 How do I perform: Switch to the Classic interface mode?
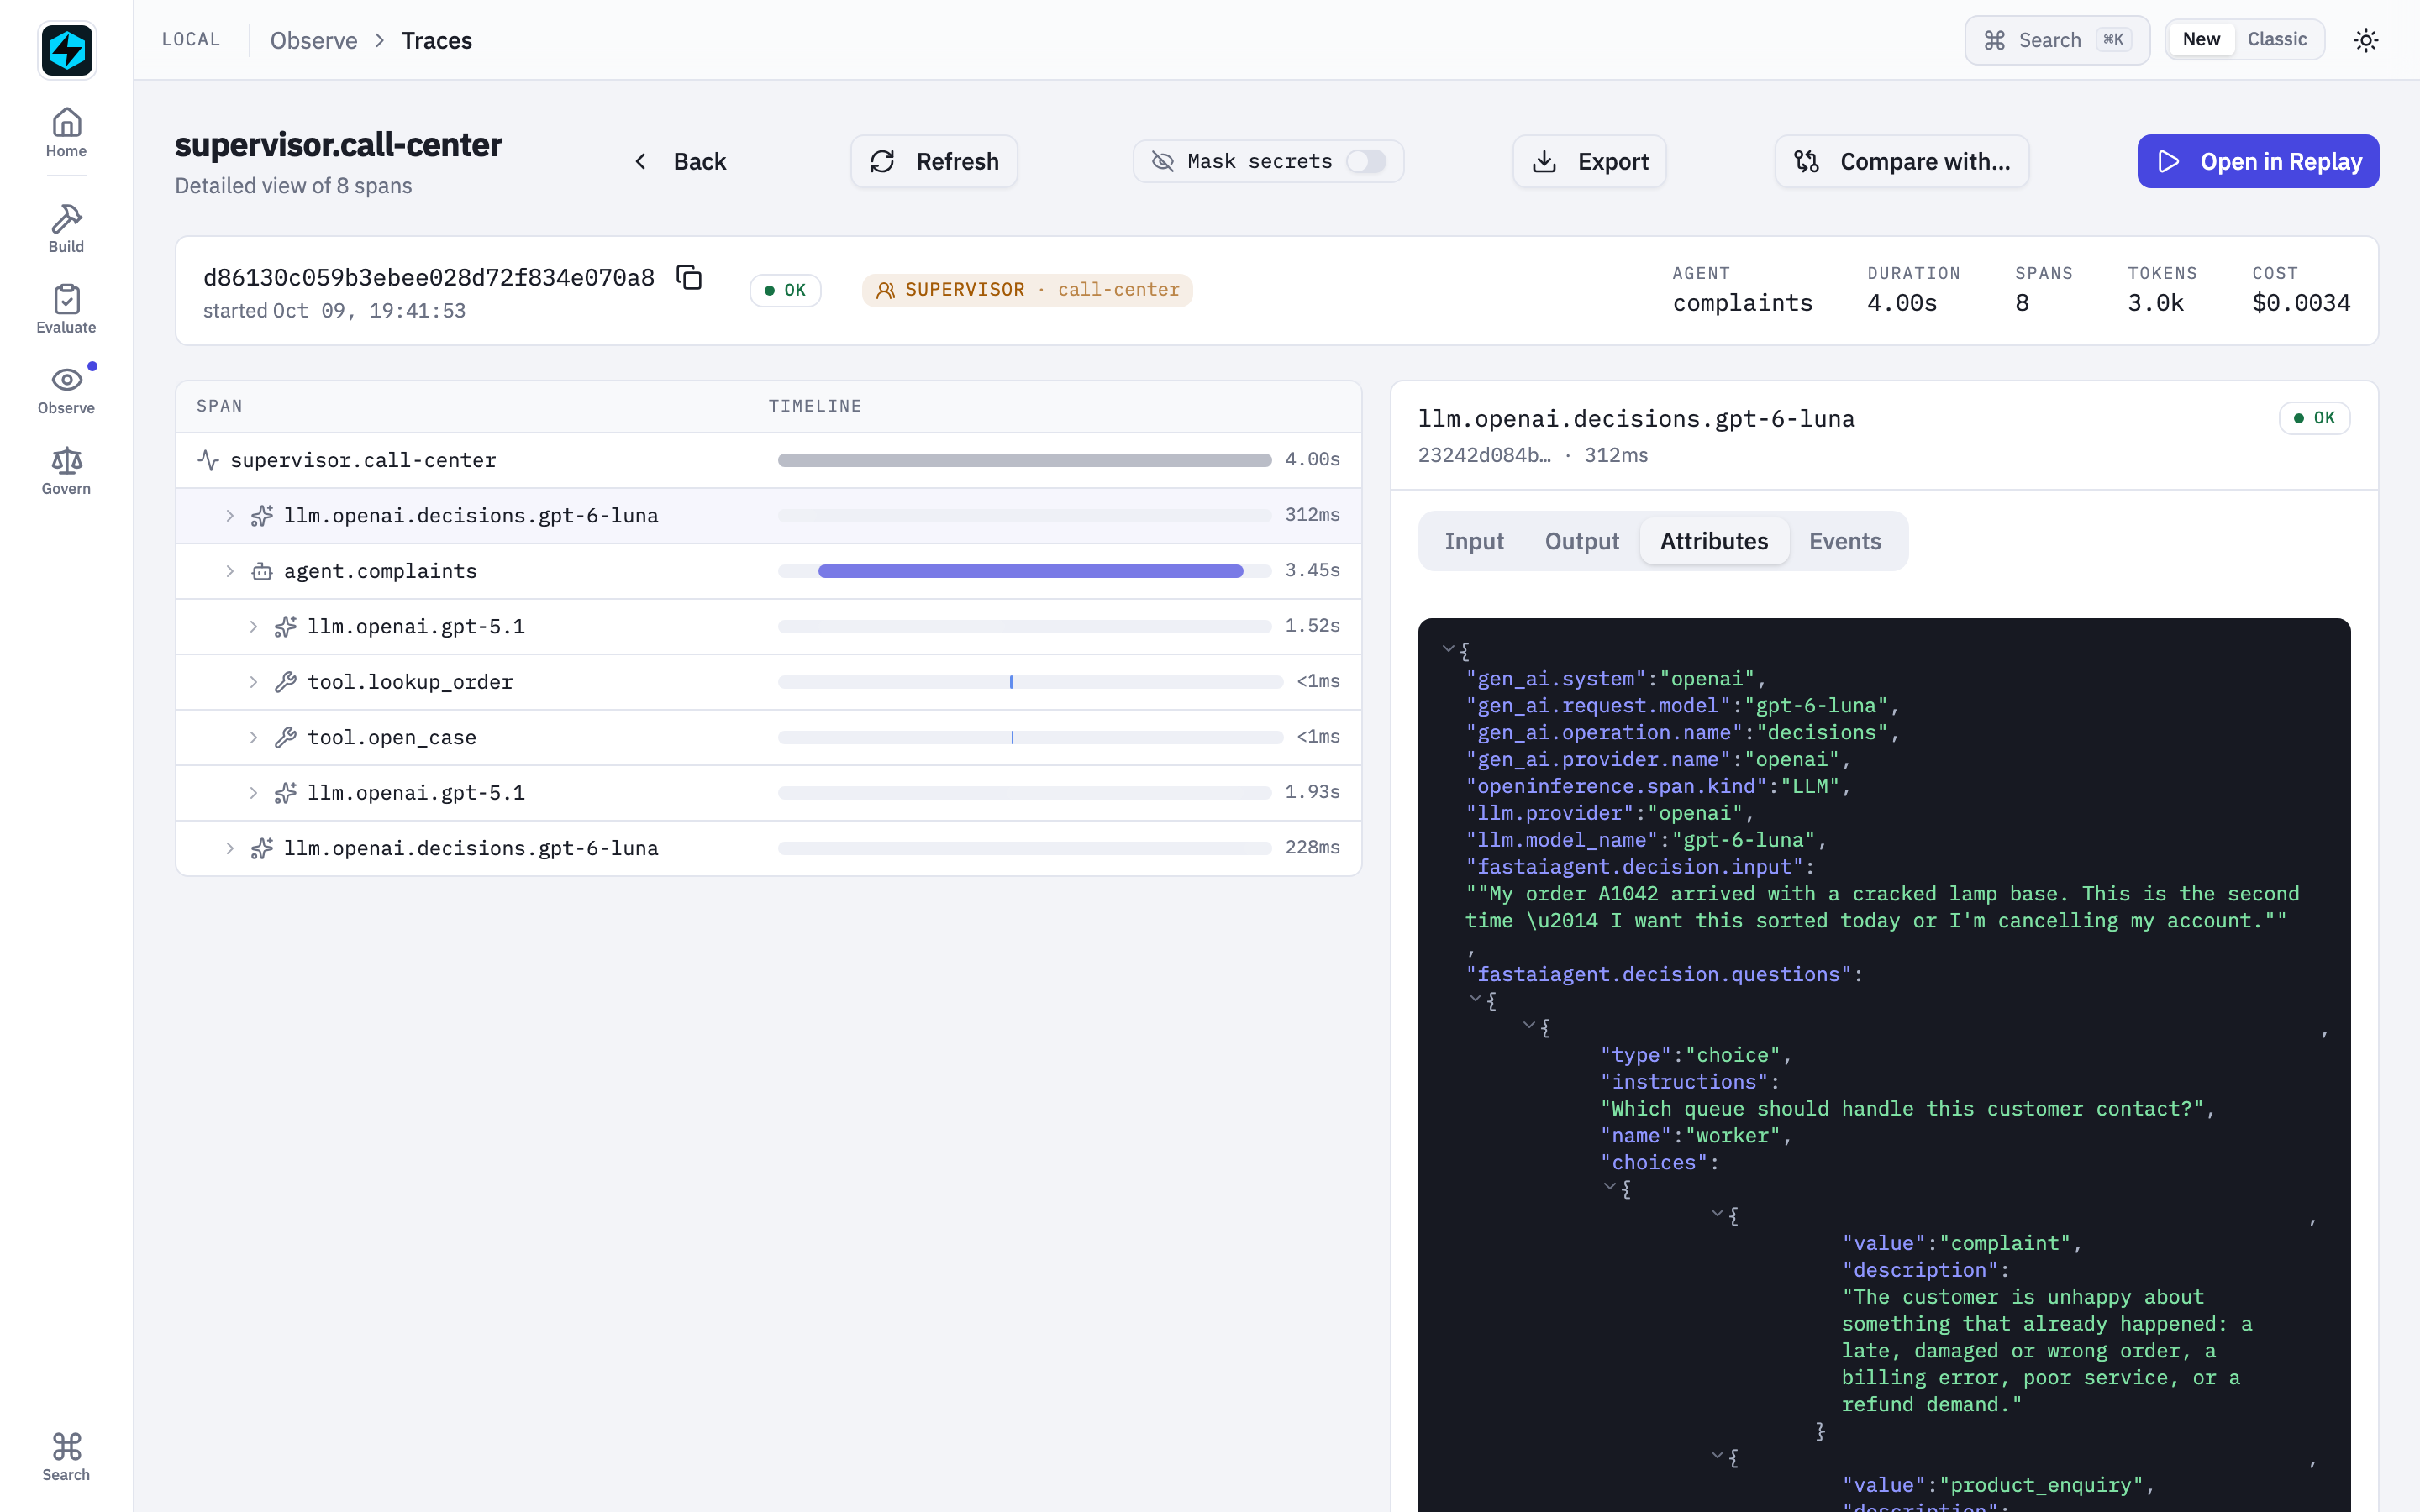(x=2277, y=39)
